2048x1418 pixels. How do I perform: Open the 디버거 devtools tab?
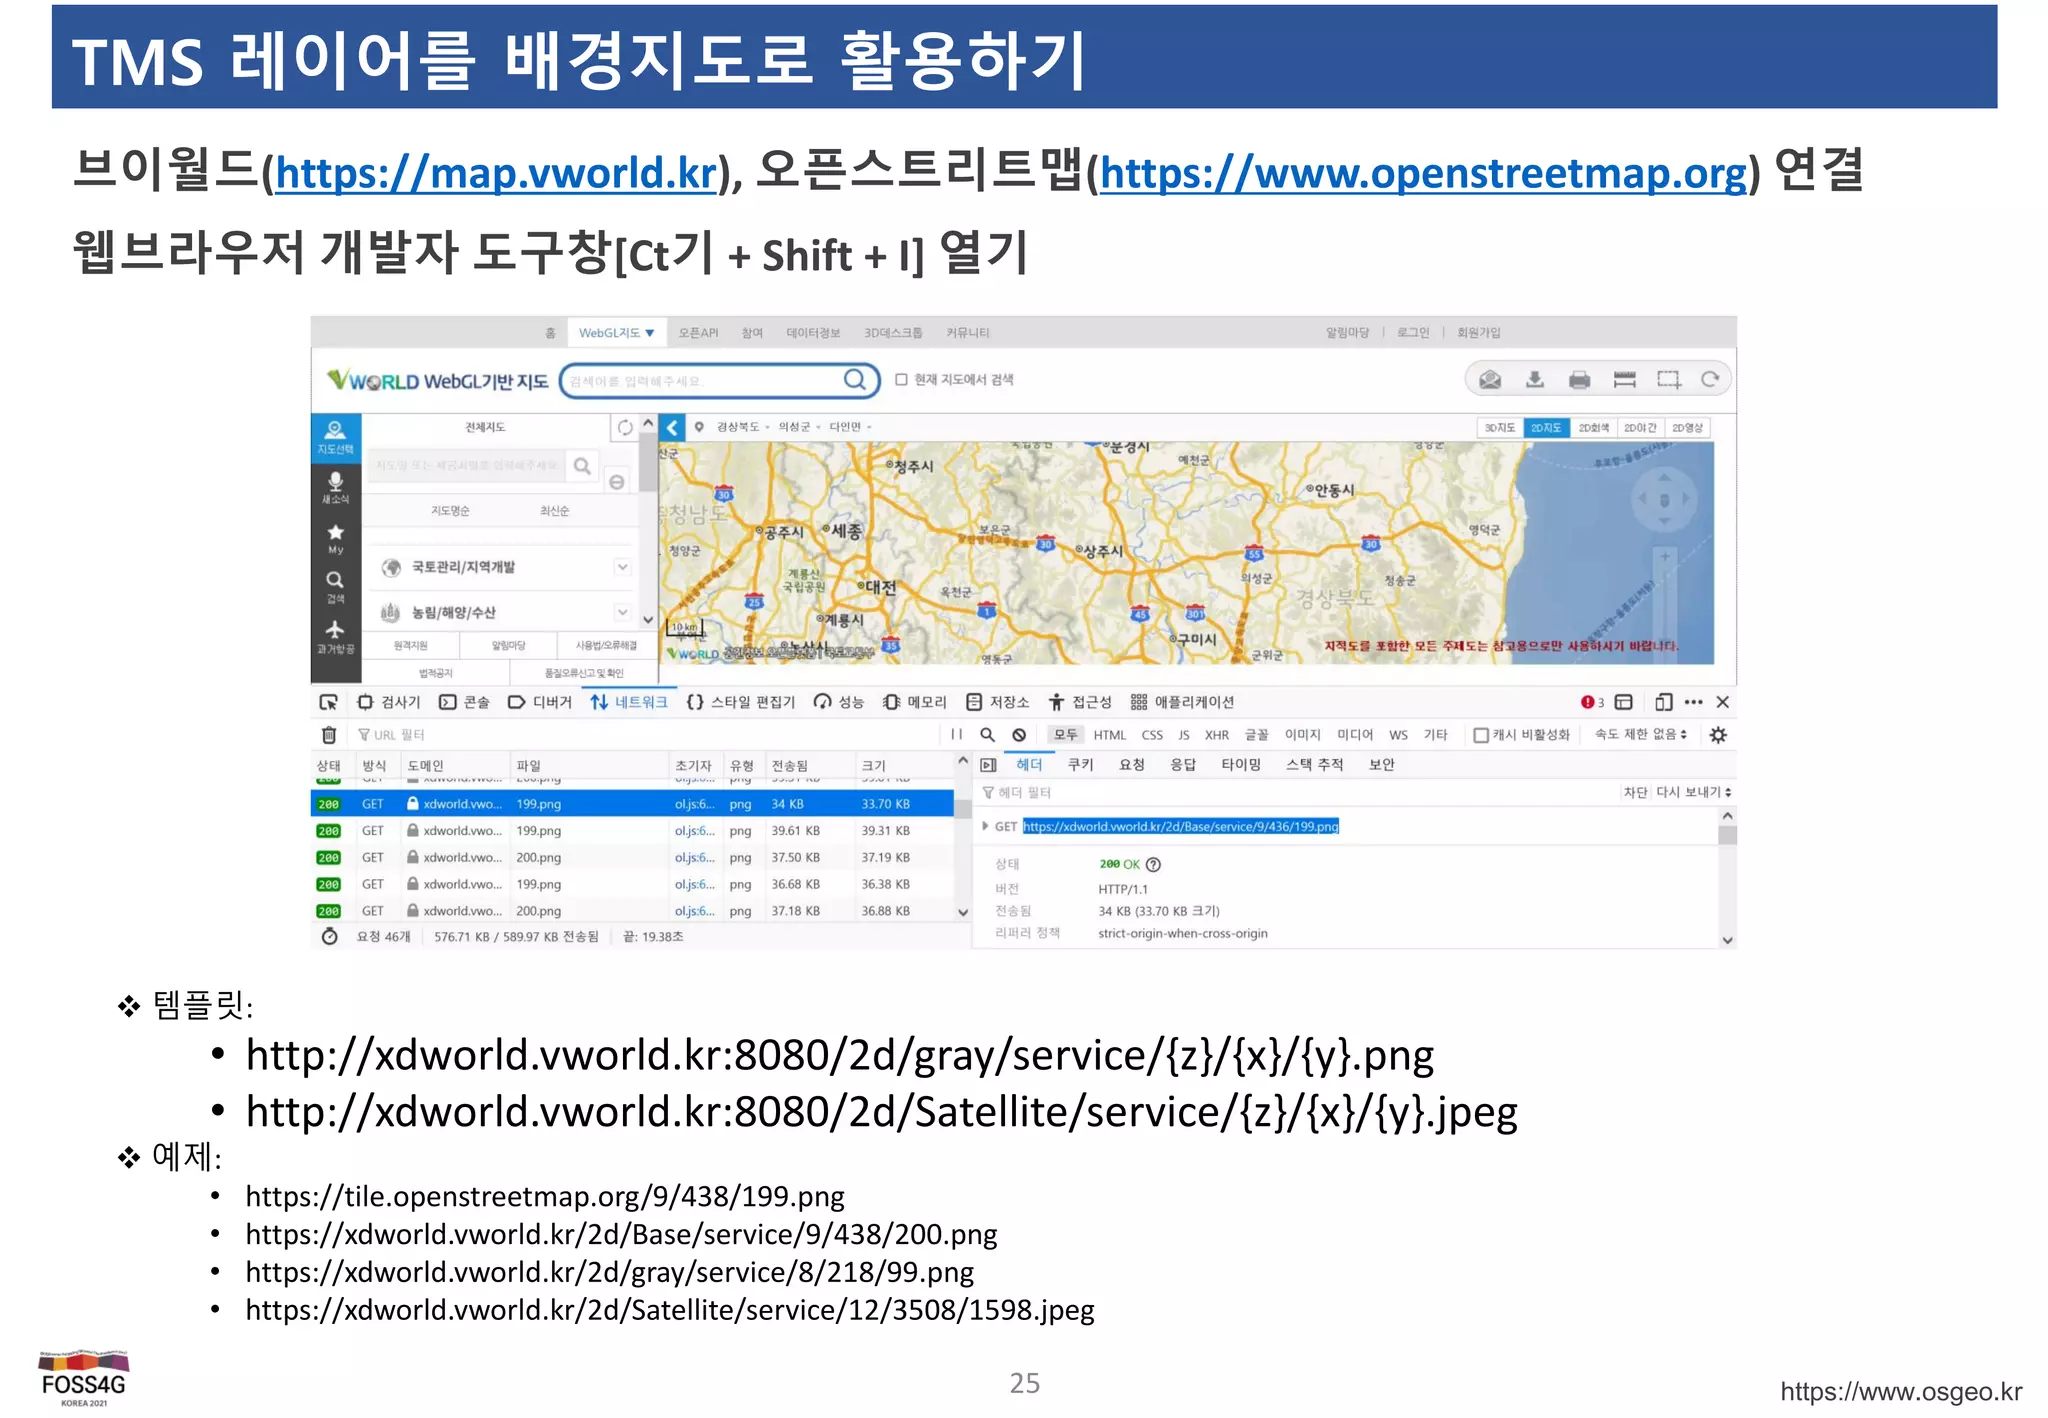tap(540, 702)
